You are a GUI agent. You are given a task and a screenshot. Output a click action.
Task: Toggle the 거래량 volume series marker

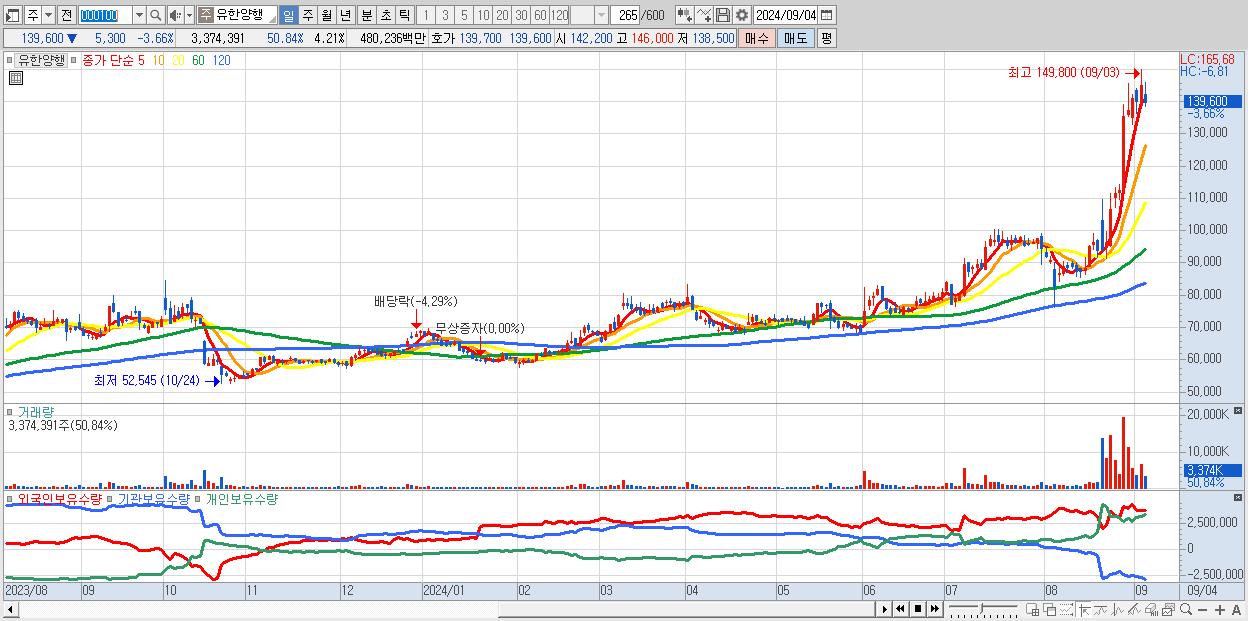pos(9,412)
